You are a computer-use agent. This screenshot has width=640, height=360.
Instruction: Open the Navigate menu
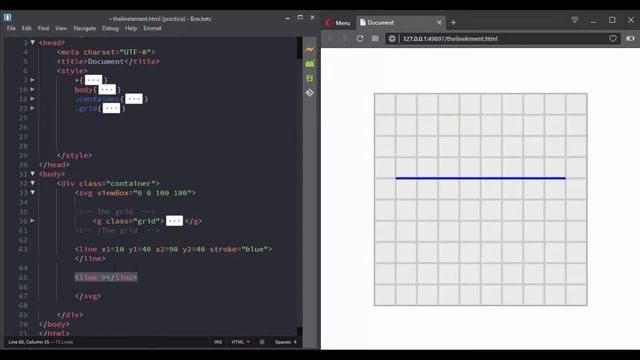pyautogui.click(x=84, y=28)
